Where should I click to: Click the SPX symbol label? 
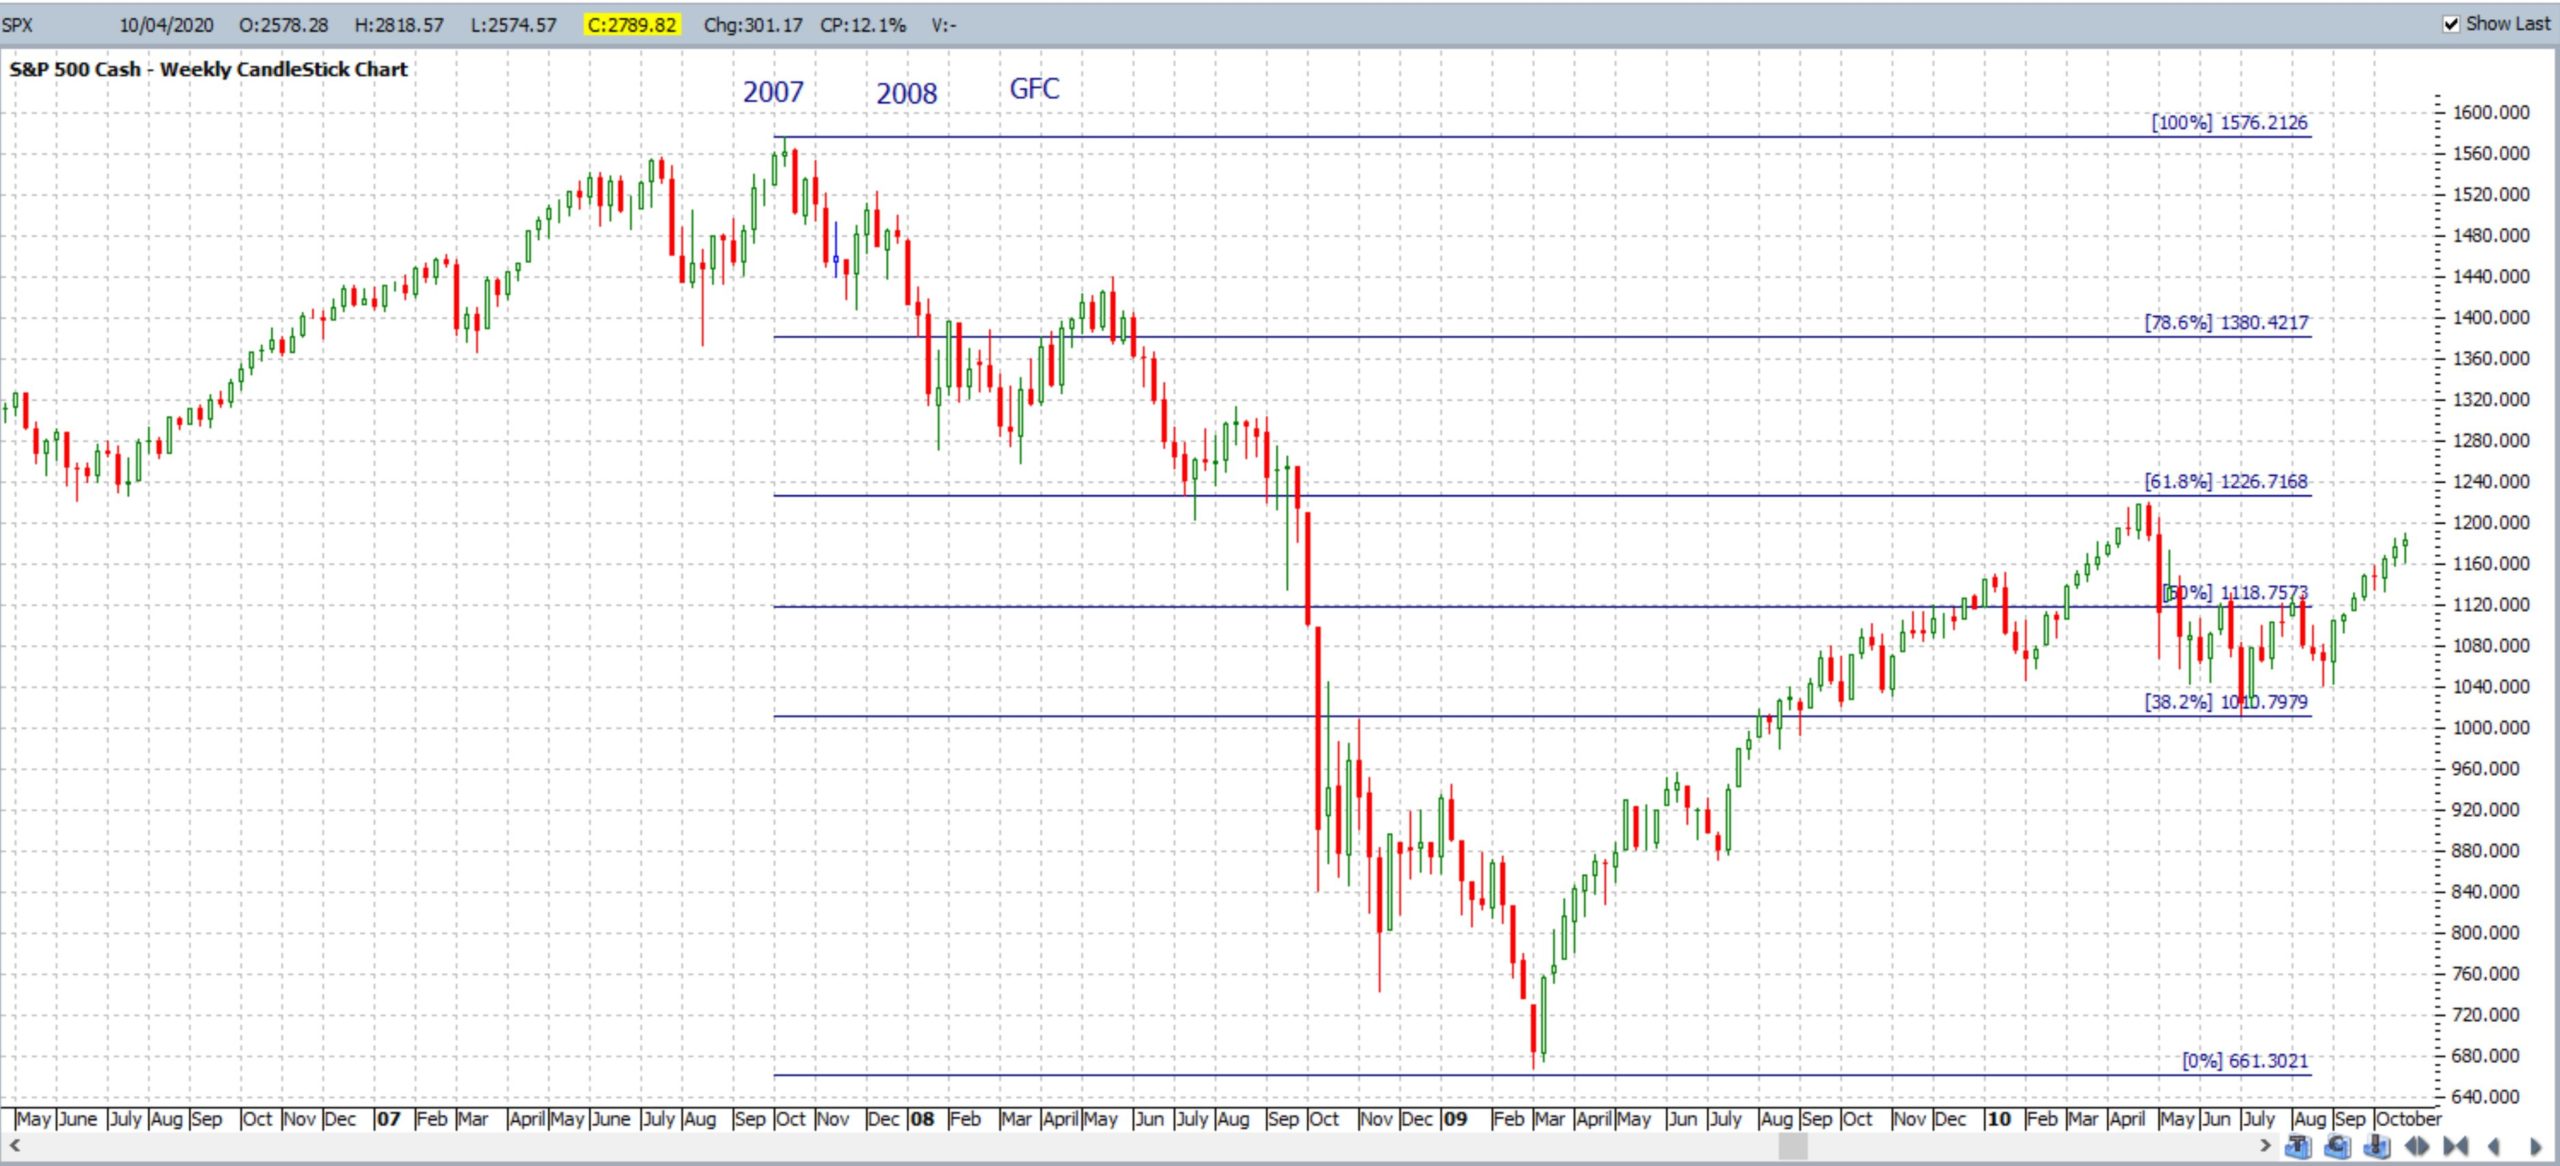[17, 25]
